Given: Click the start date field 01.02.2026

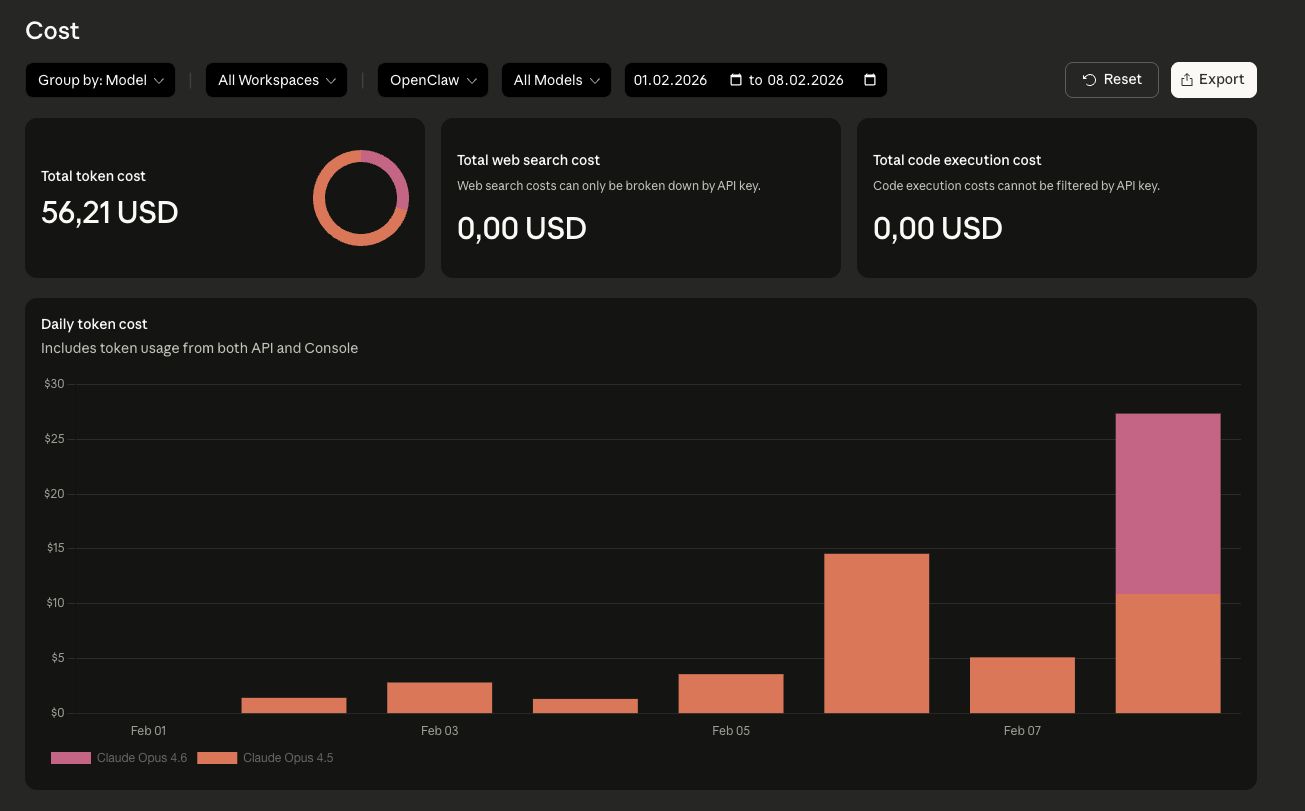Looking at the screenshot, I should click(x=671, y=80).
